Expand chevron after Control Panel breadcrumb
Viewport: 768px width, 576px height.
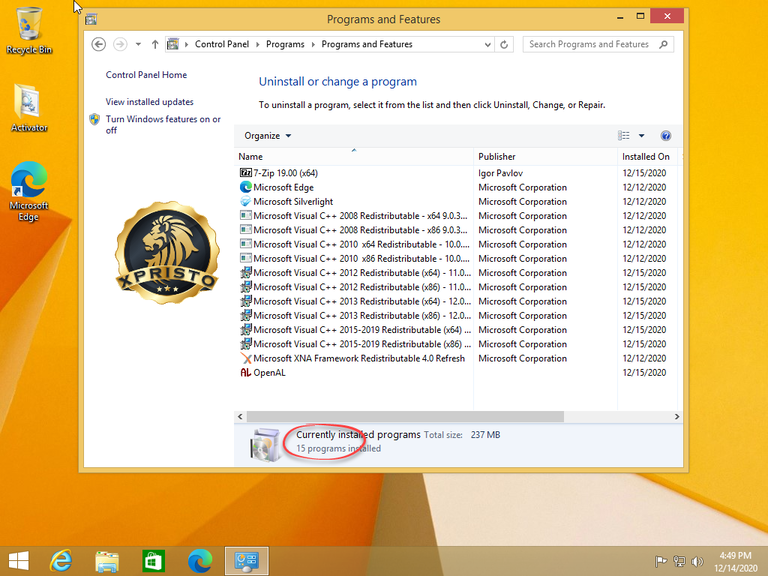(258, 45)
